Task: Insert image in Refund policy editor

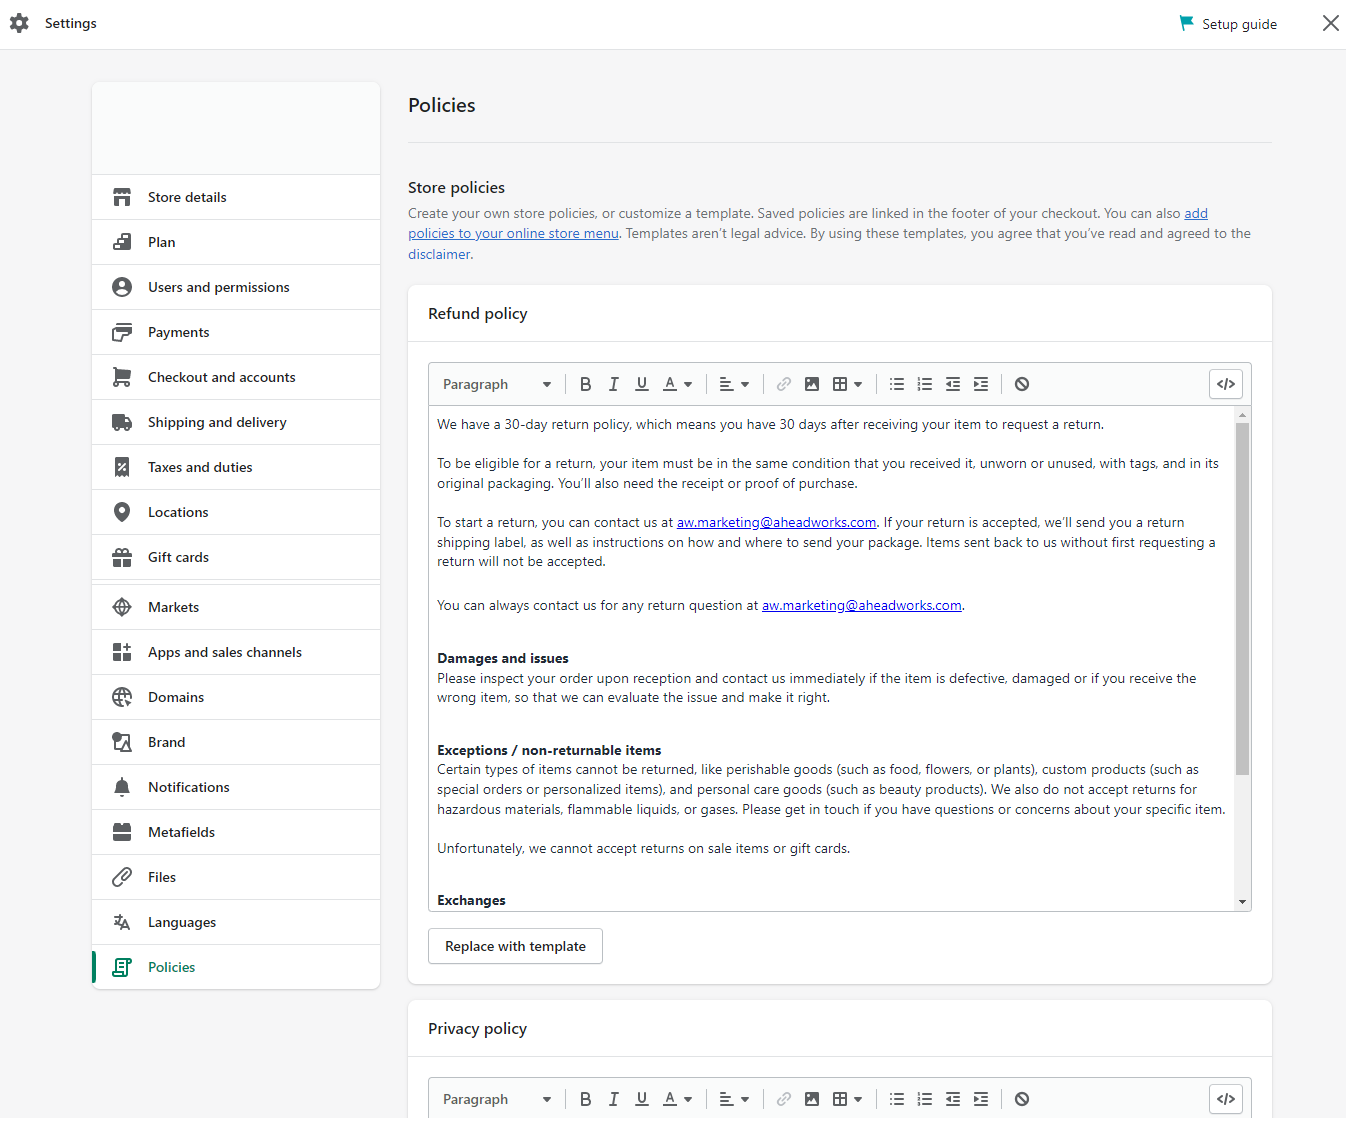Action: click(x=812, y=384)
